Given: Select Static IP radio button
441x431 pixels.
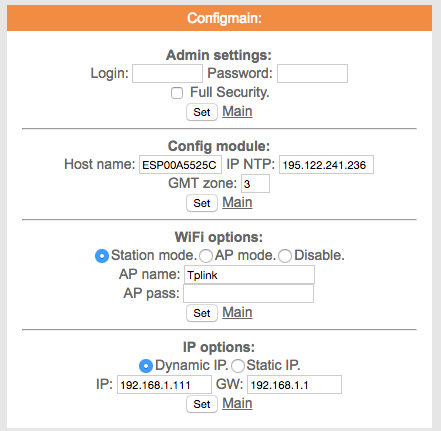Looking at the screenshot, I should (x=238, y=366).
